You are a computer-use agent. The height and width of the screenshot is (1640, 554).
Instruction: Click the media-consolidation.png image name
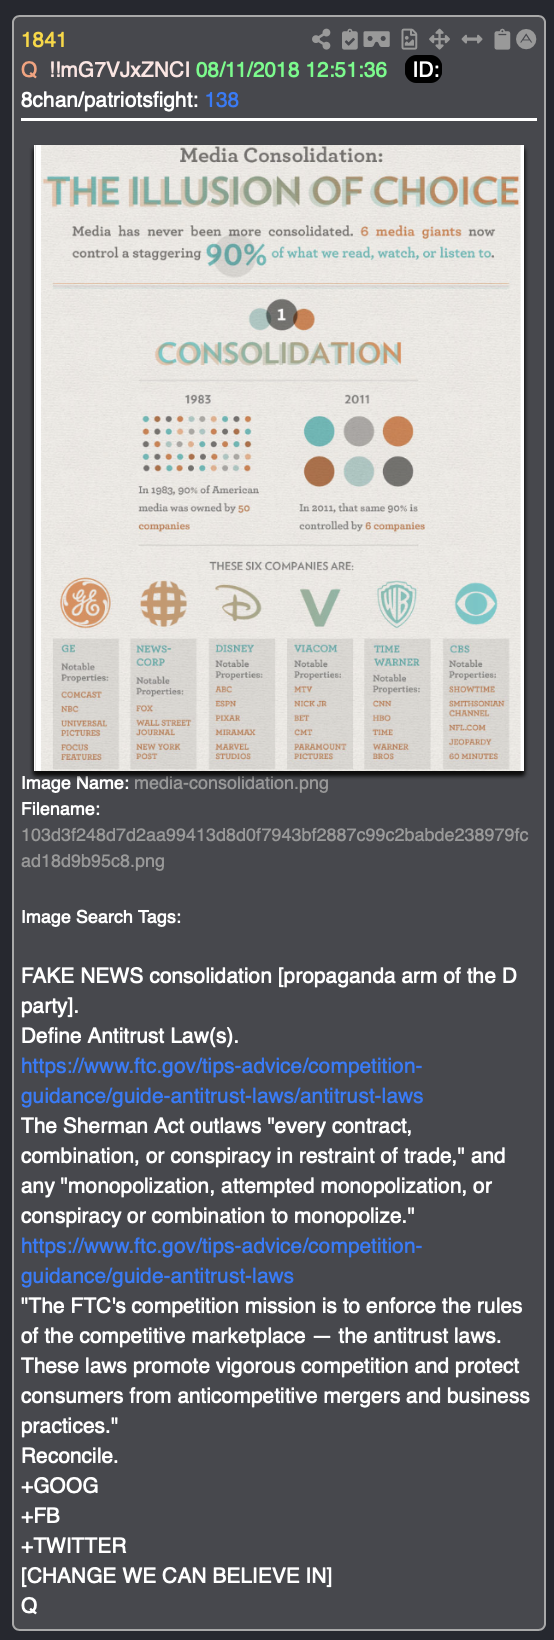(231, 783)
